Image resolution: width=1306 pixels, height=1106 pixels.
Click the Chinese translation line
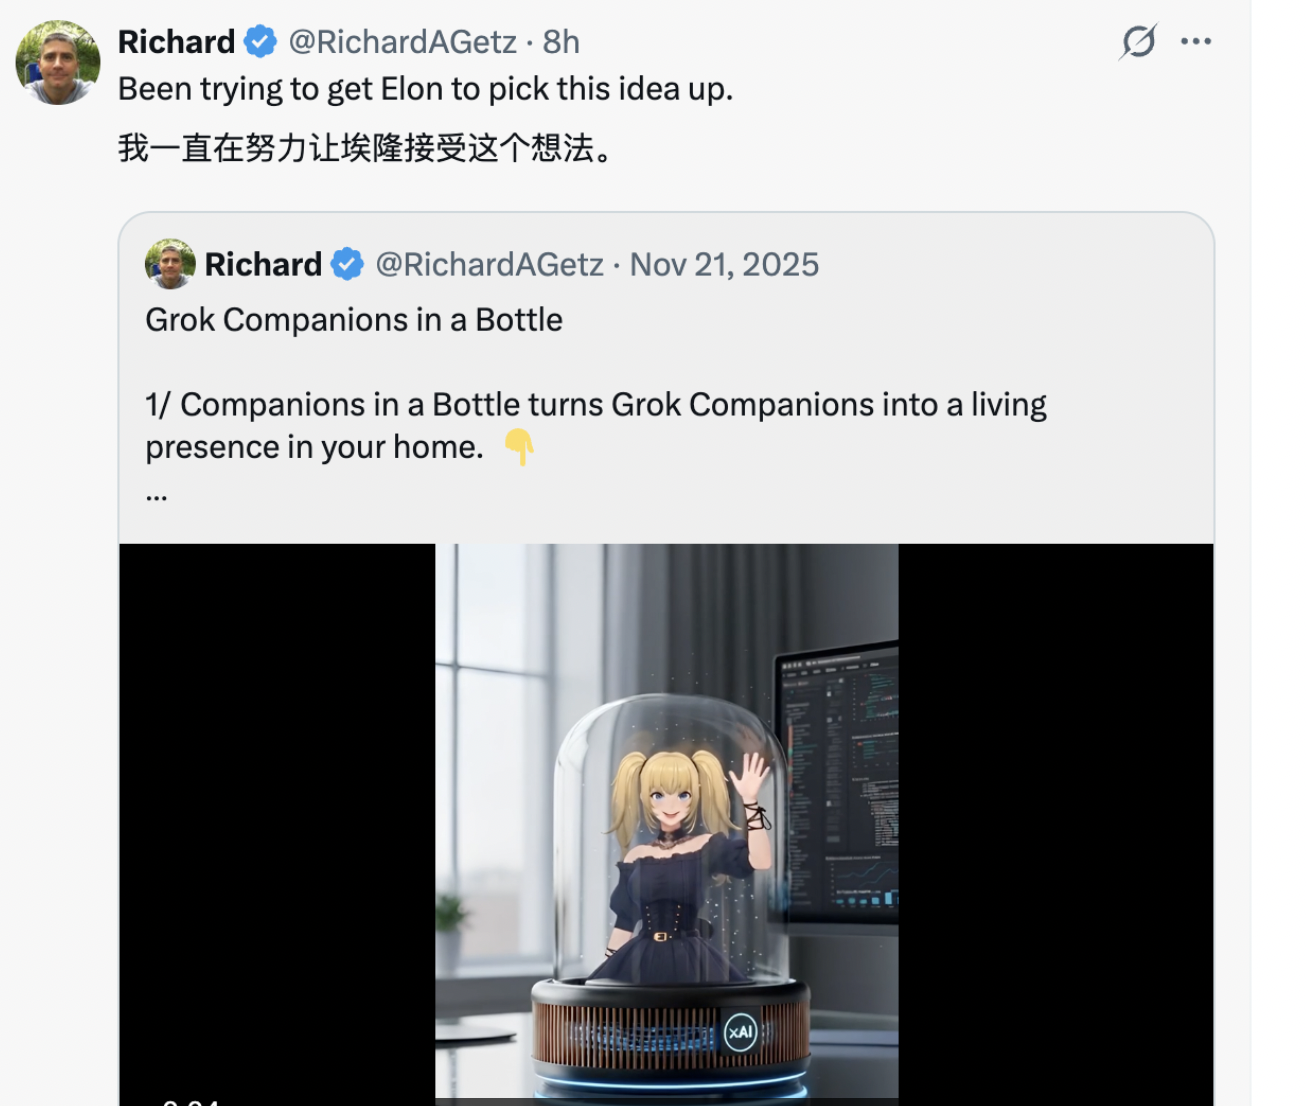click(x=365, y=148)
